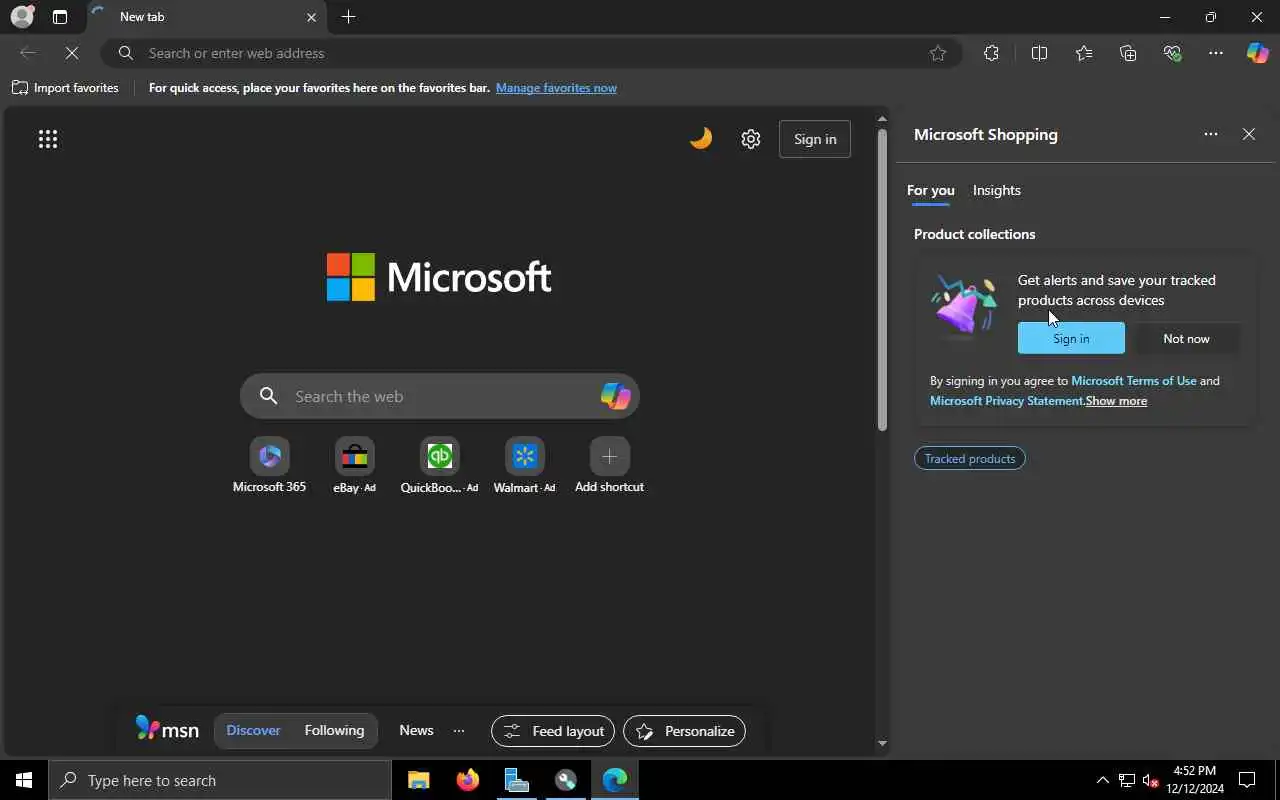Click Sign in in Shopping panel
This screenshot has height=800, width=1280.
1071,338
